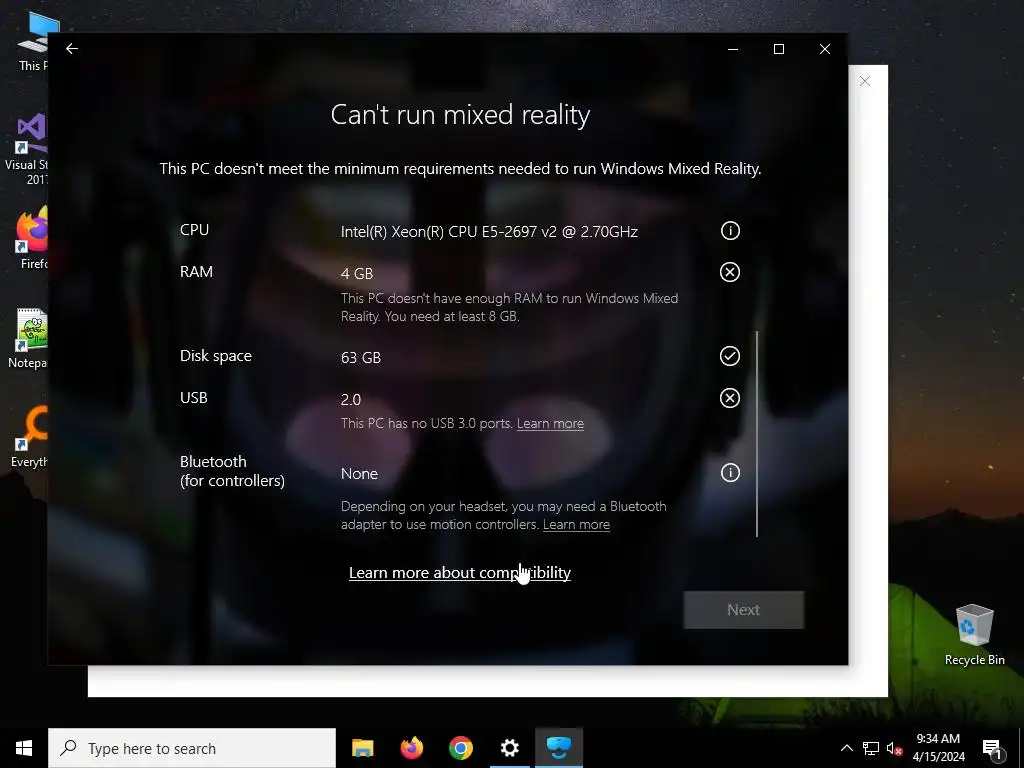The width and height of the screenshot is (1024, 768).
Task: Minimize the Mixed Reality Portal window
Action: [733, 49]
